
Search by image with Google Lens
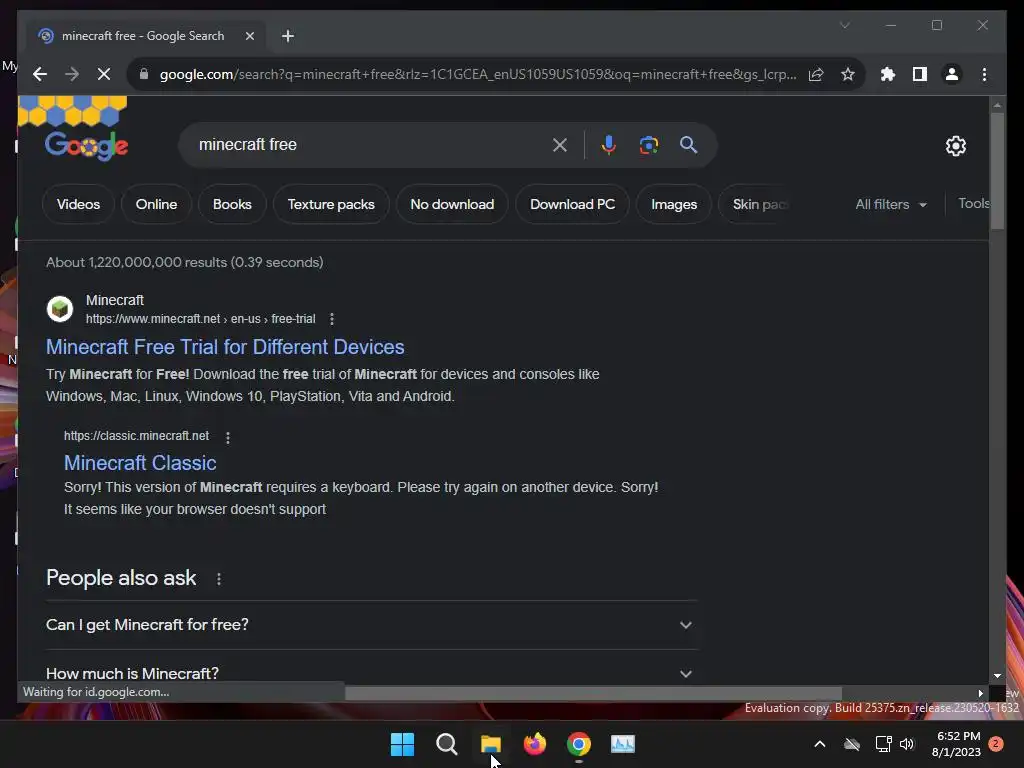coord(648,145)
